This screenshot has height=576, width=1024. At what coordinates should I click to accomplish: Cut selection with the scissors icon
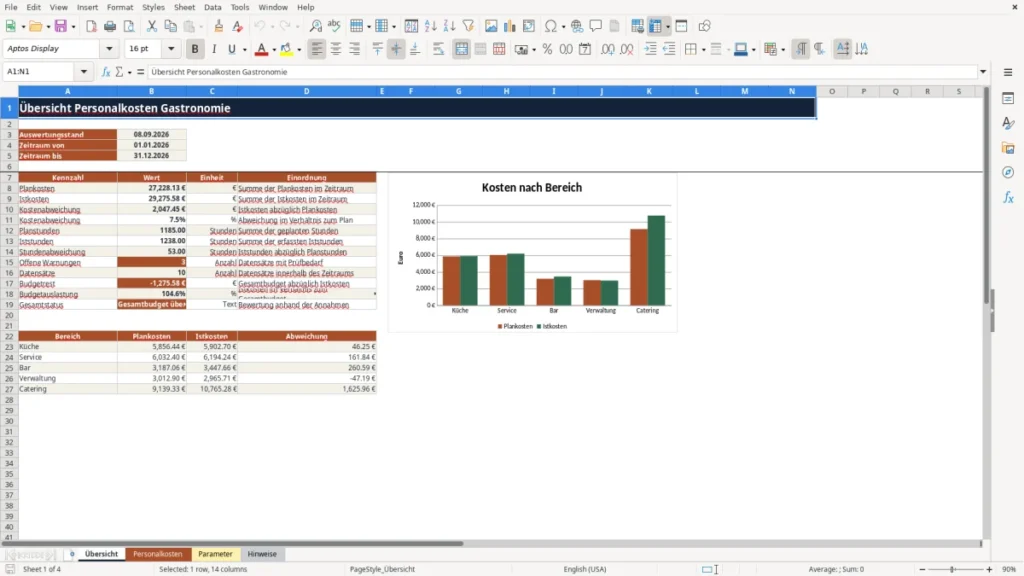coord(152,26)
